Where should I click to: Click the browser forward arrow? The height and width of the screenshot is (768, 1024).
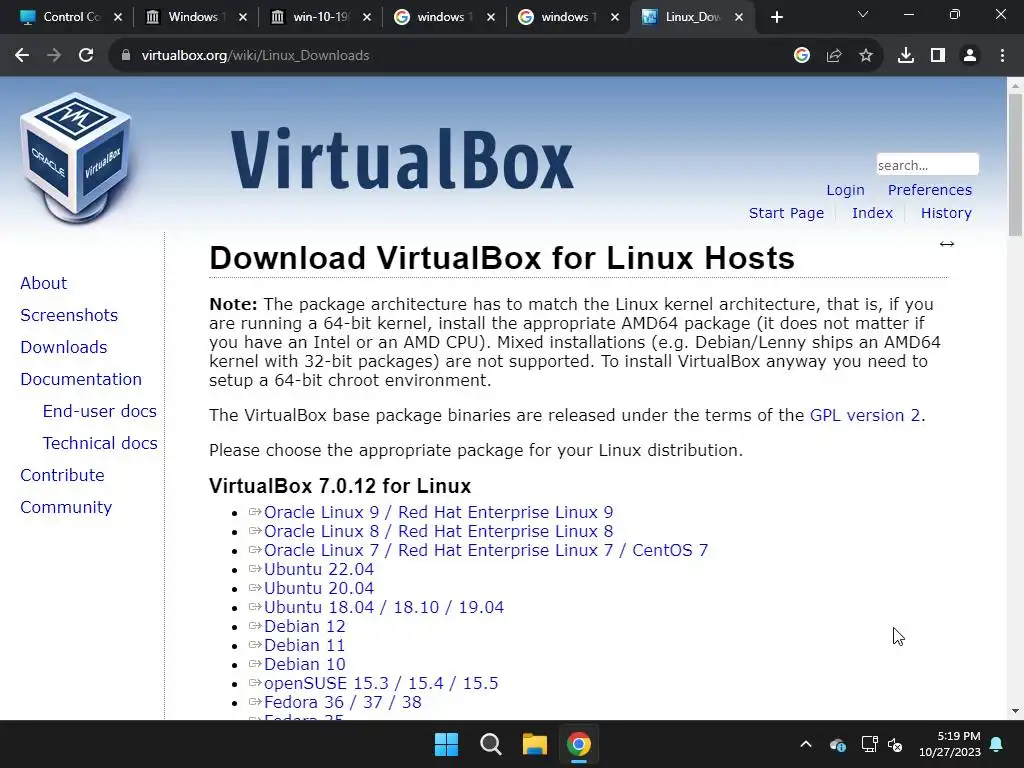pyautogui.click(x=54, y=56)
